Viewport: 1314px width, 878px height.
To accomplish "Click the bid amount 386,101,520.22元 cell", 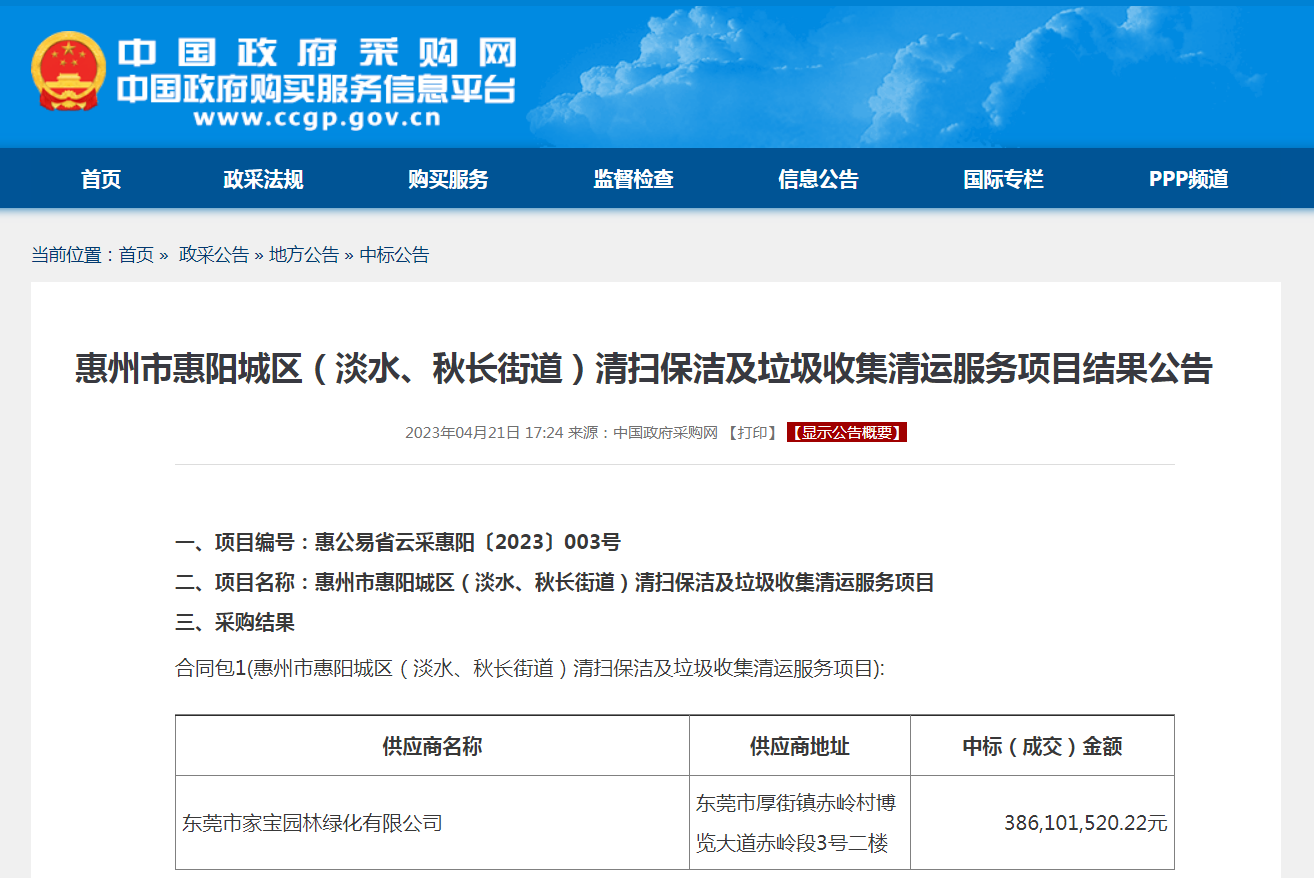I will pyautogui.click(x=1085, y=824).
